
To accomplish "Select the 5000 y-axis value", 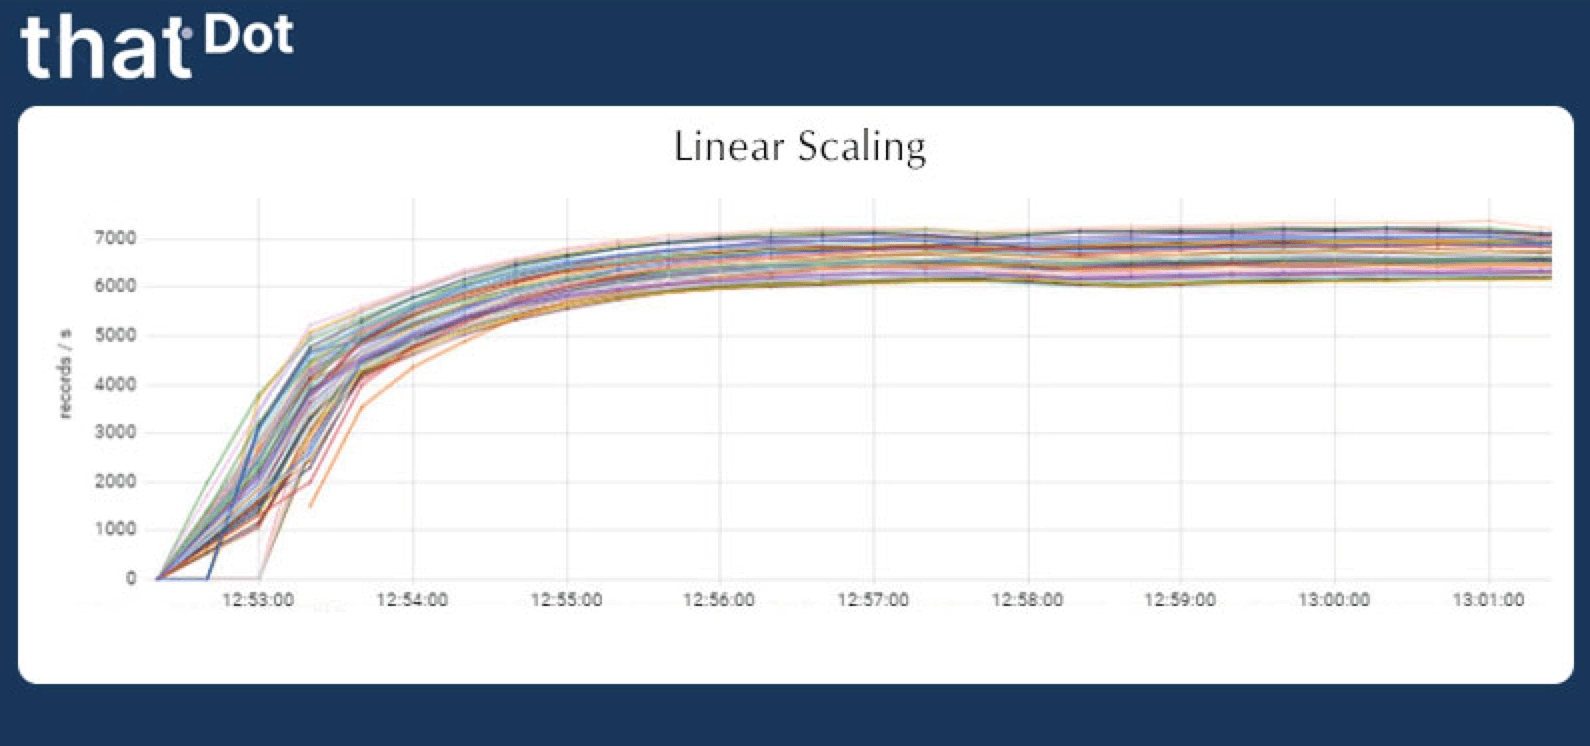I will coord(117,335).
